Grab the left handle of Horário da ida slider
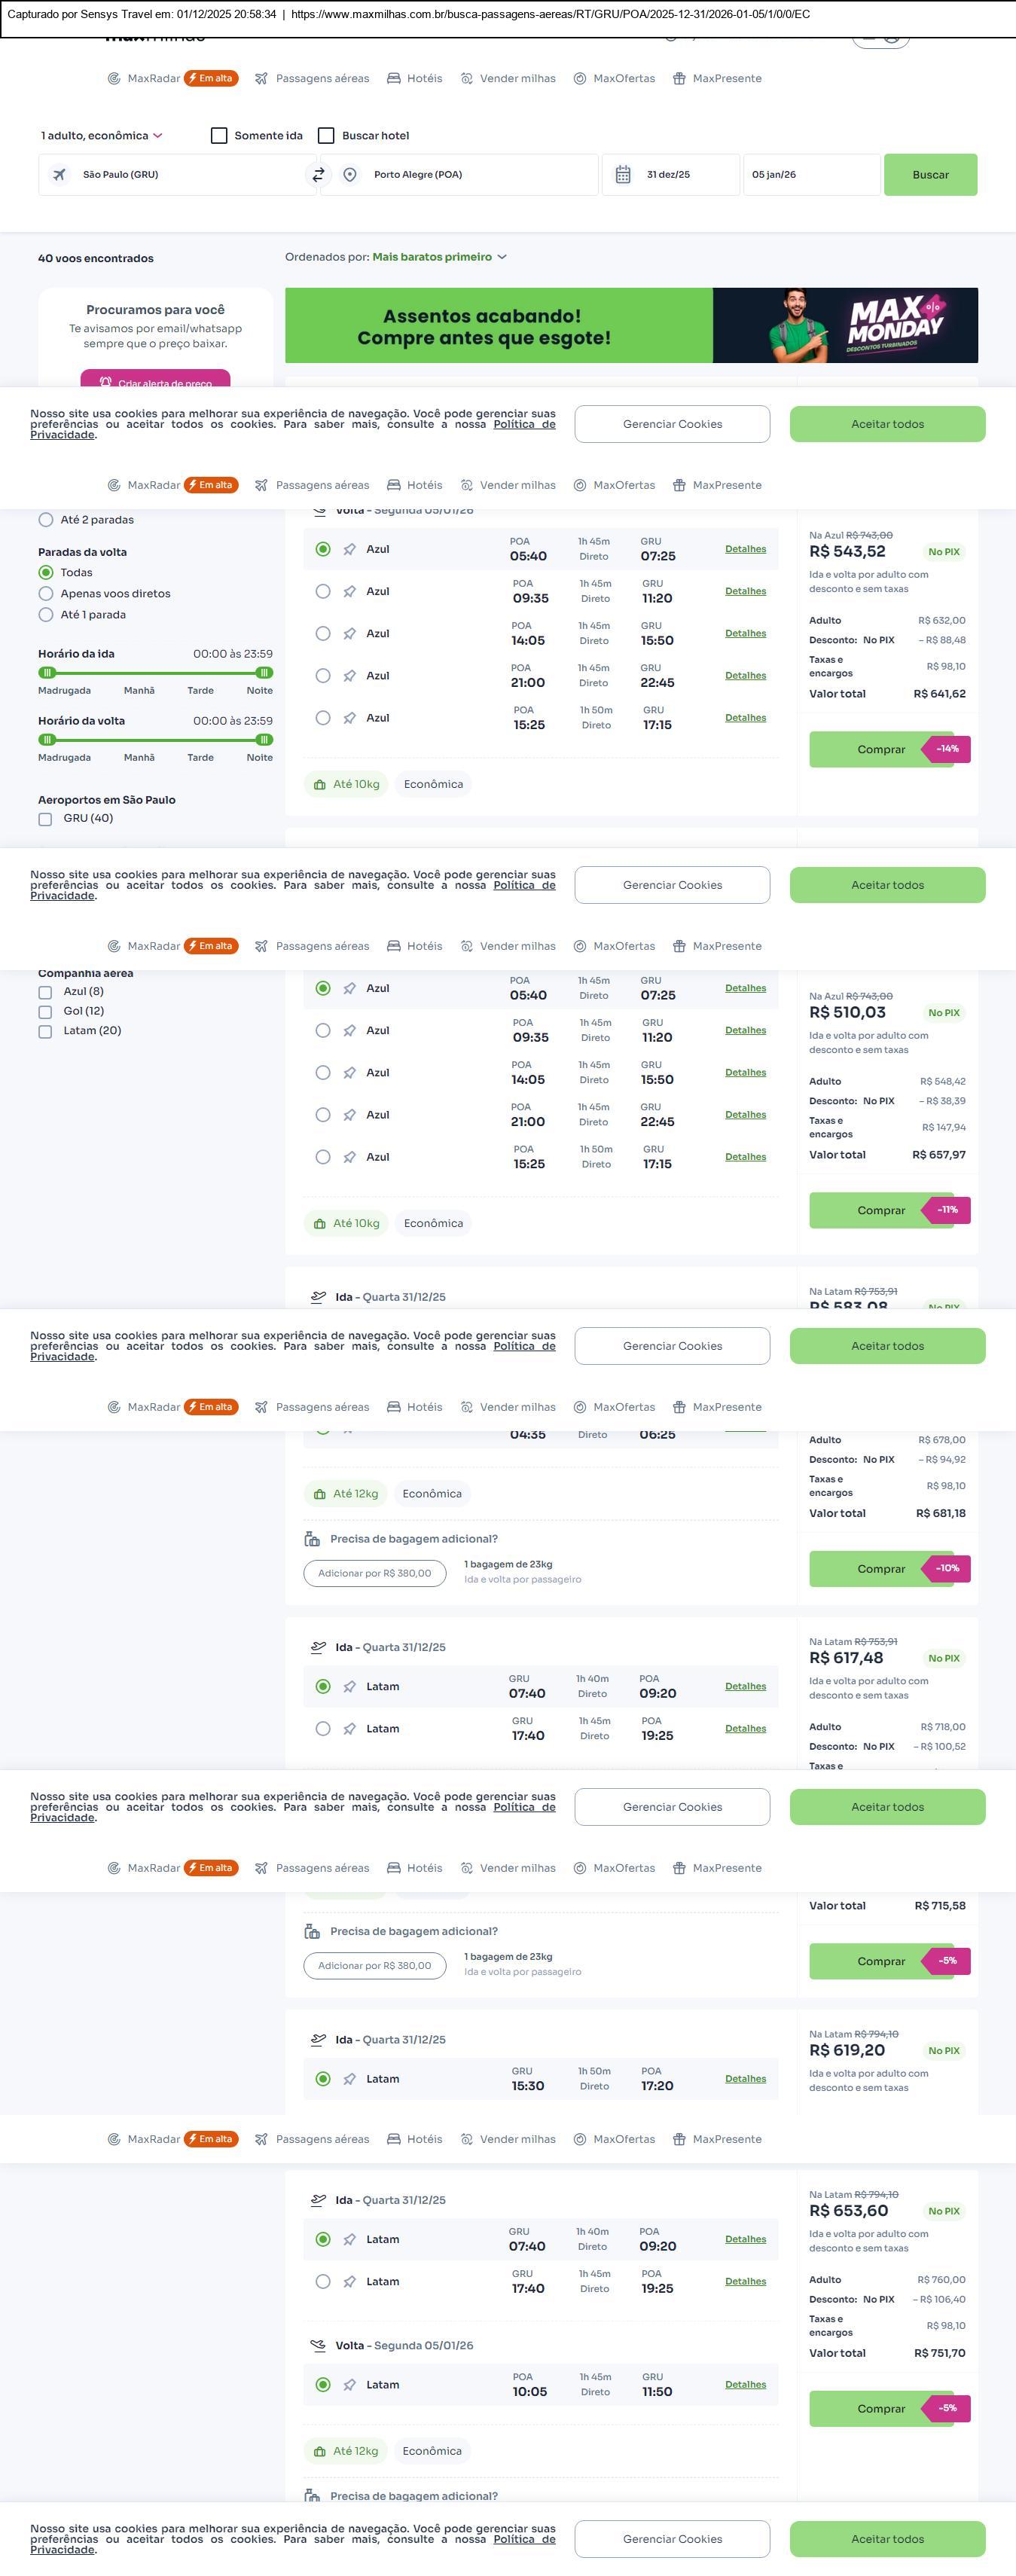 click(47, 673)
